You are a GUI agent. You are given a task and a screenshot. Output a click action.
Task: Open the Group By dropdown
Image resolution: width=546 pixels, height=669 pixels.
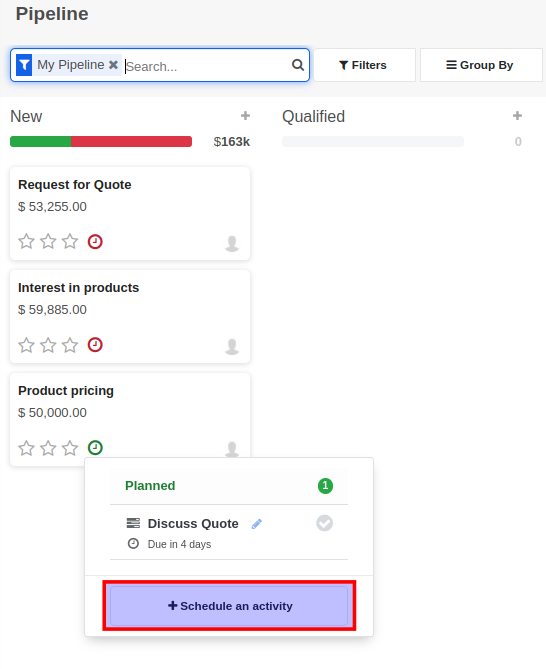pos(481,65)
